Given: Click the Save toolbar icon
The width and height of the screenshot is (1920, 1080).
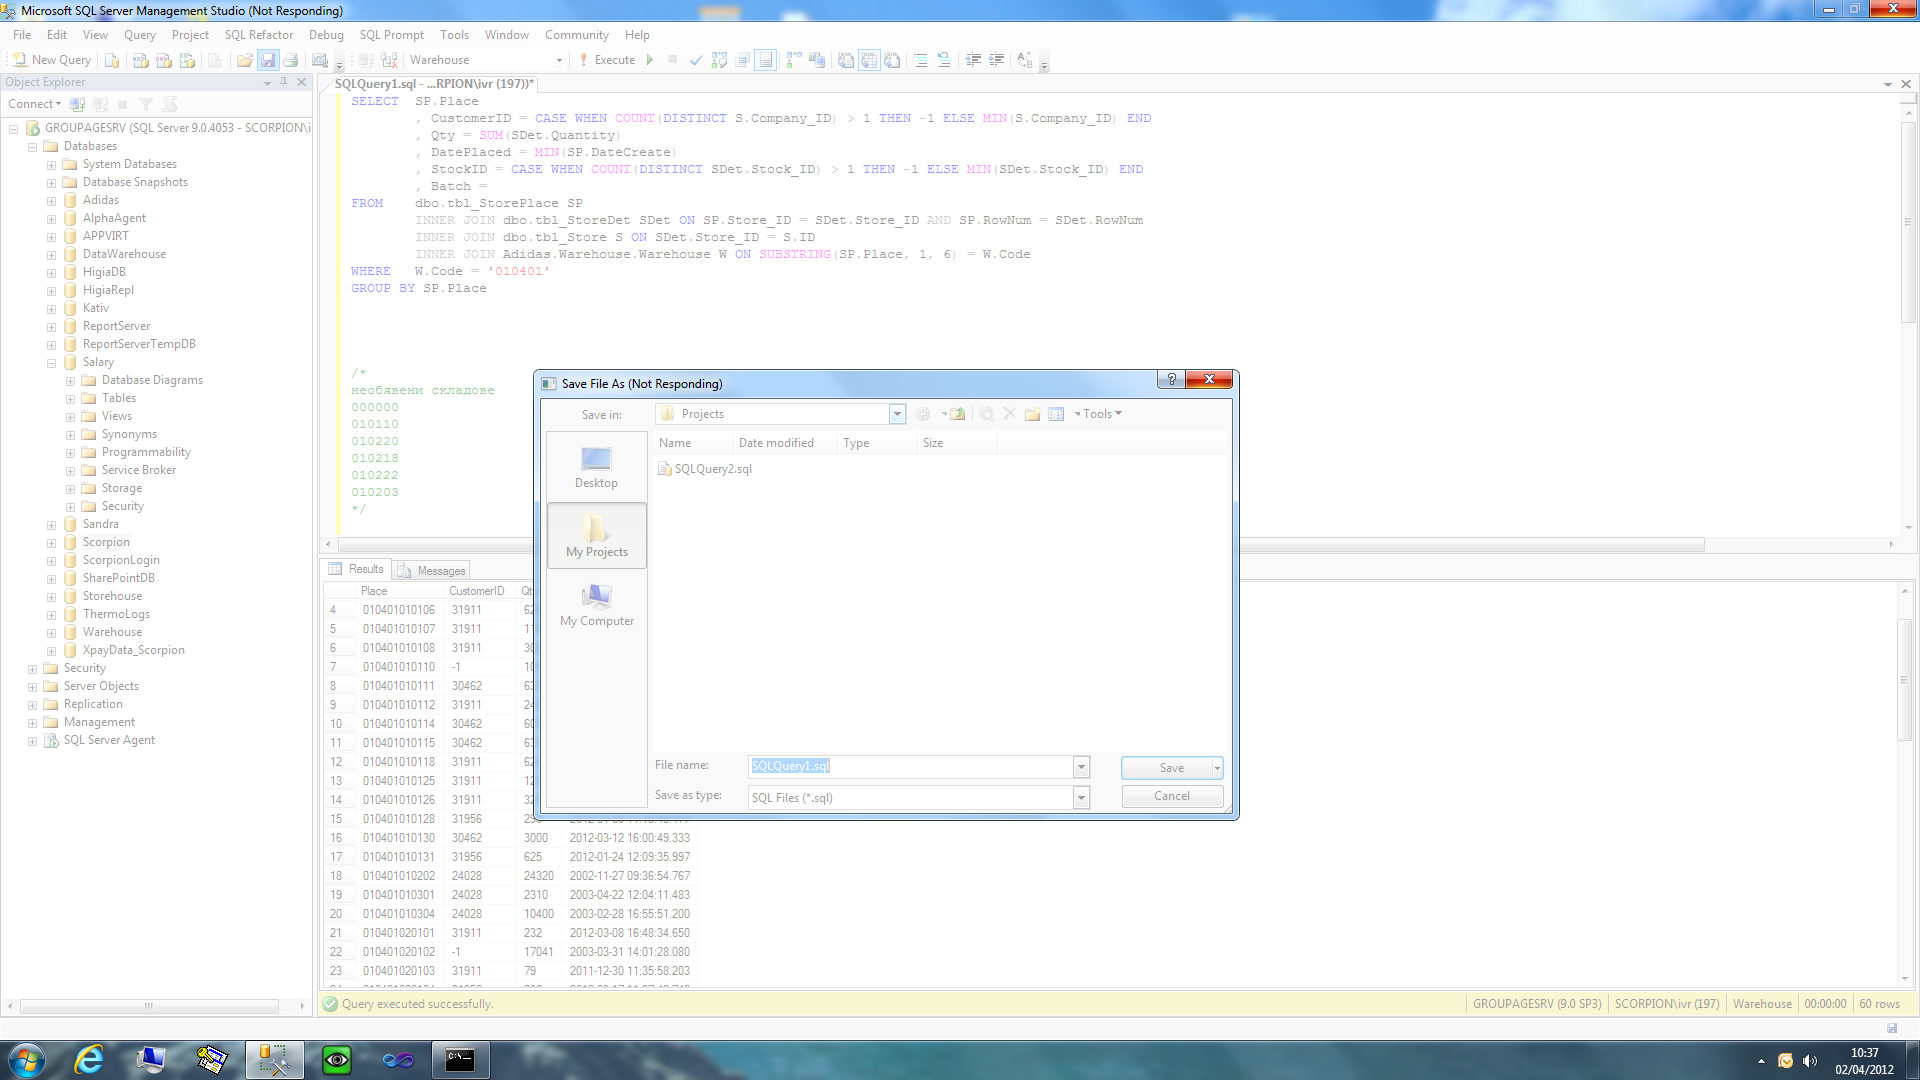Looking at the screenshot, I should 268,60.
